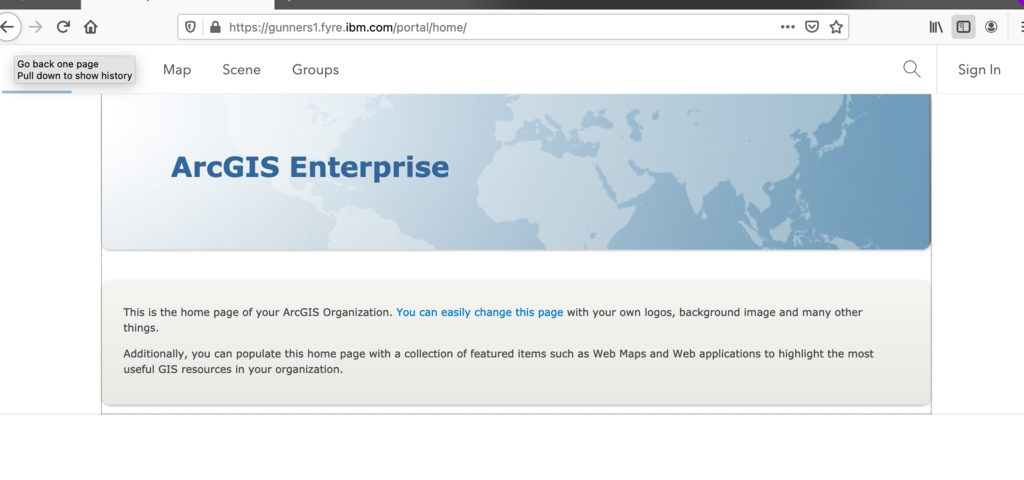Open the Scene tab
Viewport: 1024px width, 480px height.
pyautogui.click(x=242, y=70)
